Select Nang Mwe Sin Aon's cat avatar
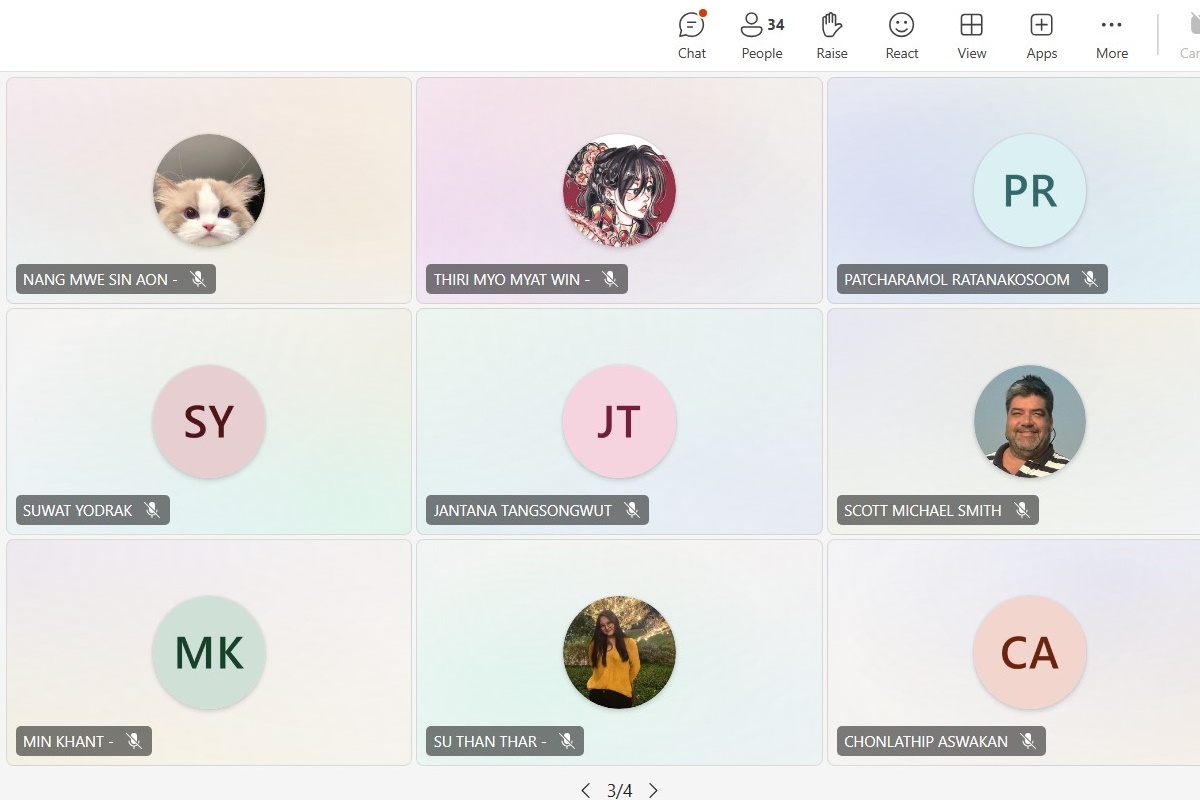 pos(209,190)
